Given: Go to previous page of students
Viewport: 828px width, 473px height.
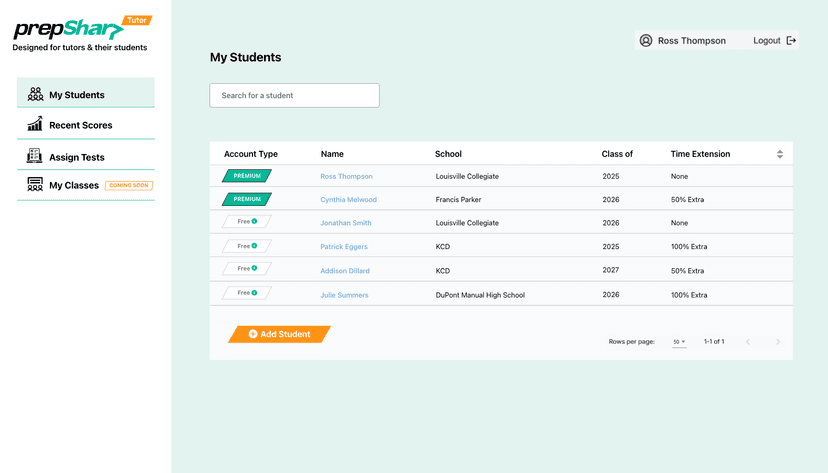Looking at the screenshot, I should pos(747,342).
